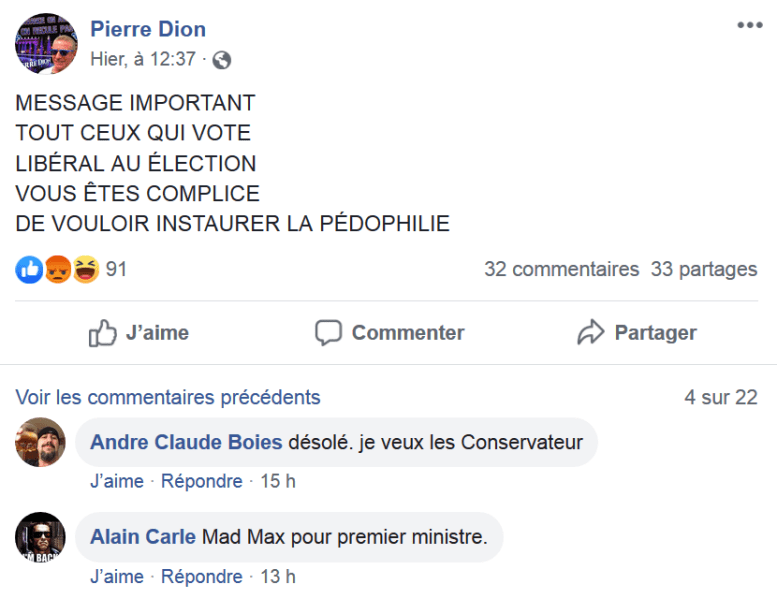
Task: Open the 91 reactions count
Action: (x=116, y=269)
